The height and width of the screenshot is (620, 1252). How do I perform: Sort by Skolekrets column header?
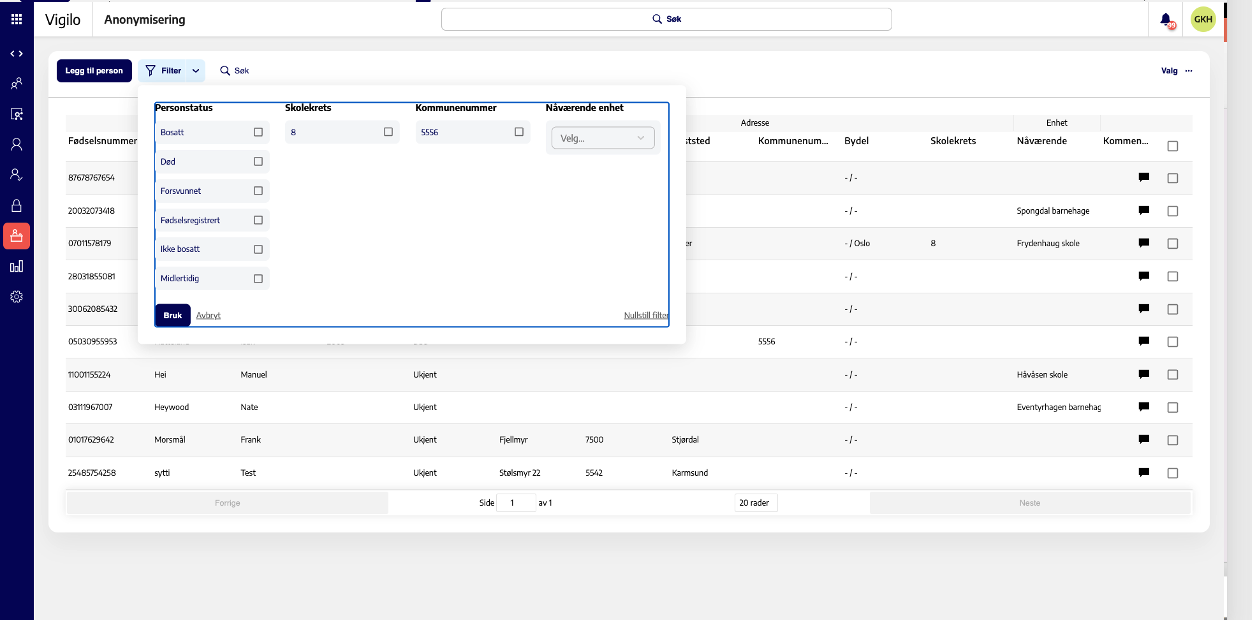(x=953, y=141)
